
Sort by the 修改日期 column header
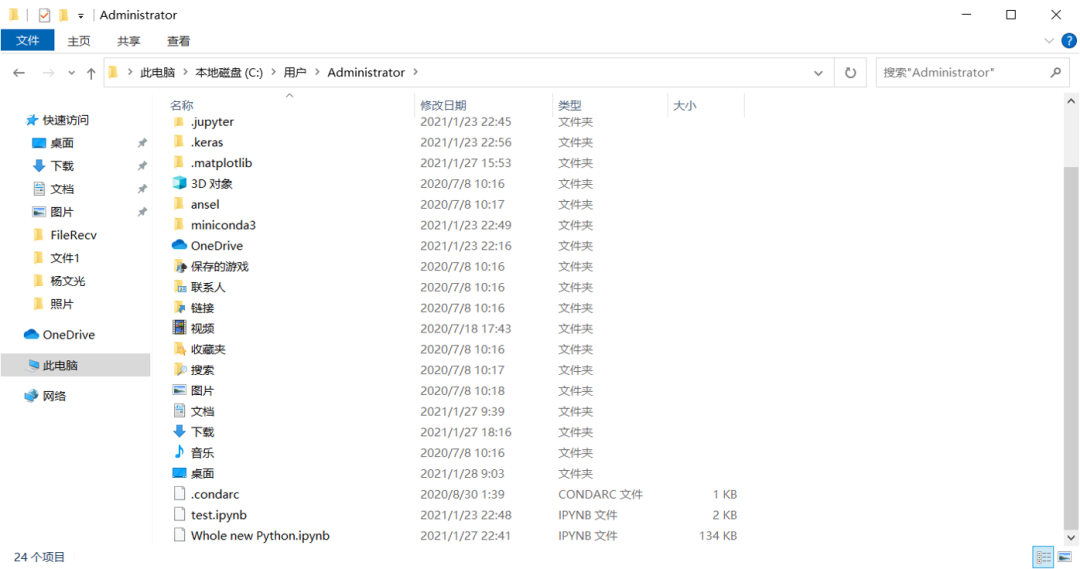(444, 105)
